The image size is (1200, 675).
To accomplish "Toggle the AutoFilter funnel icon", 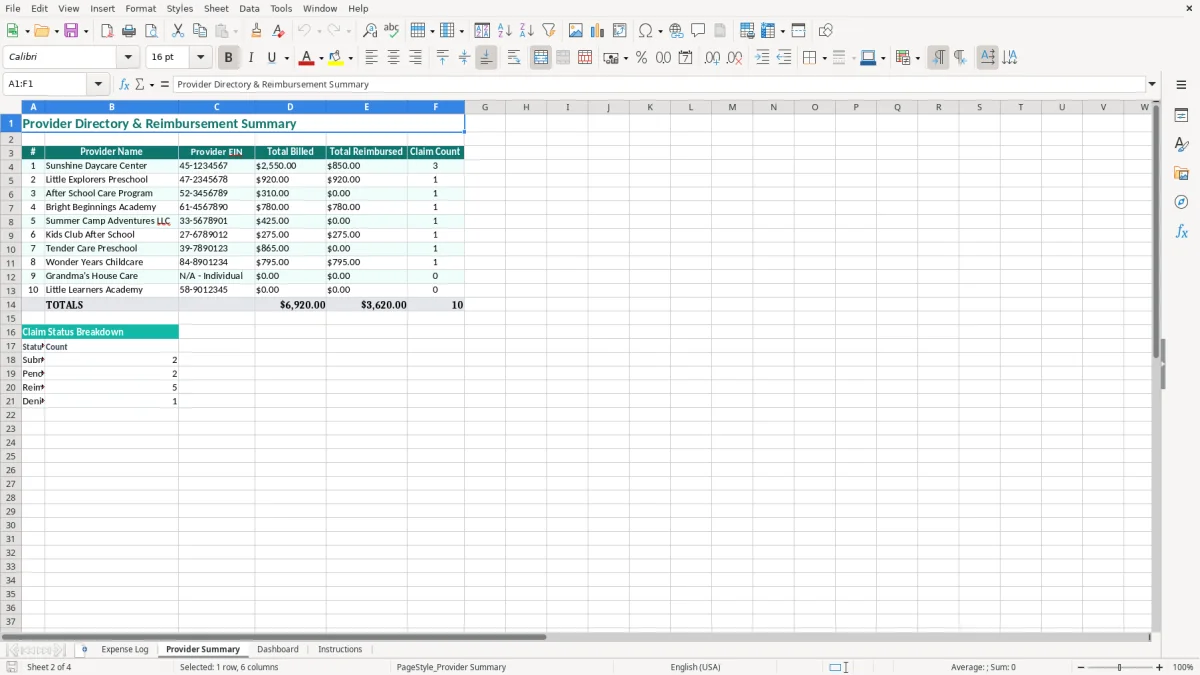I will [549, 31].
